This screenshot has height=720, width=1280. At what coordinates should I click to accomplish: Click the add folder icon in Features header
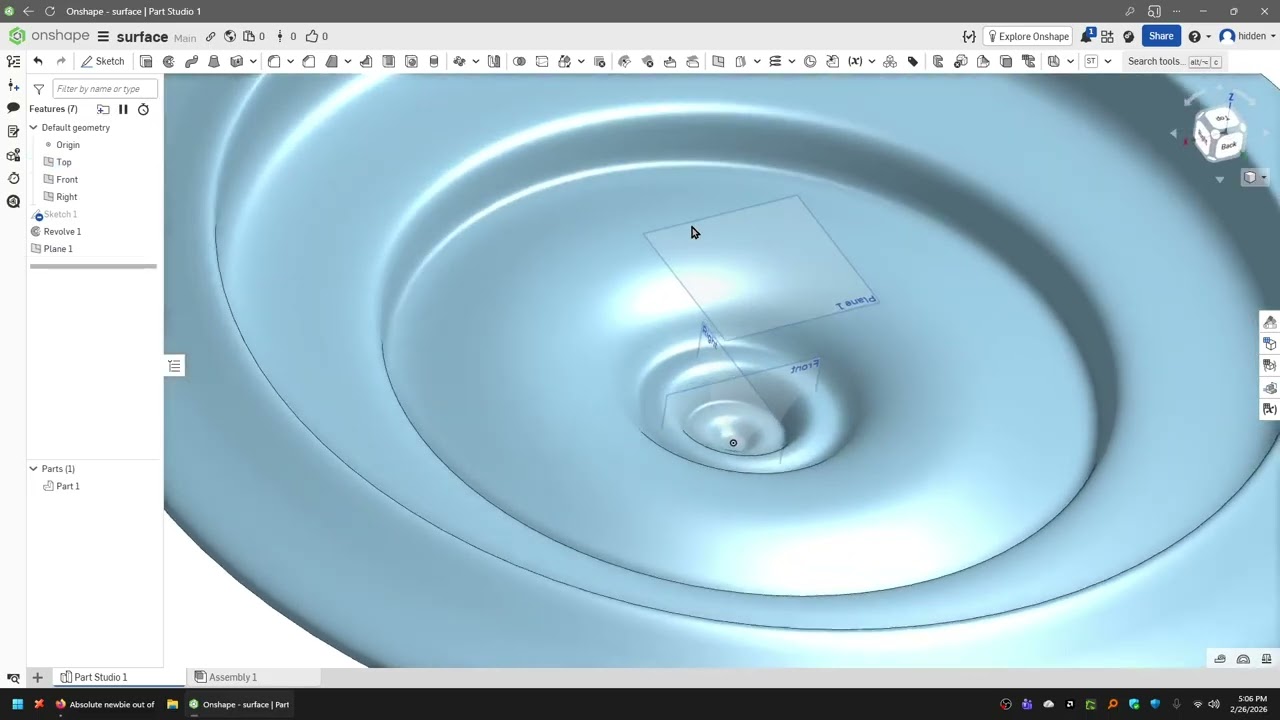[103, 109]
